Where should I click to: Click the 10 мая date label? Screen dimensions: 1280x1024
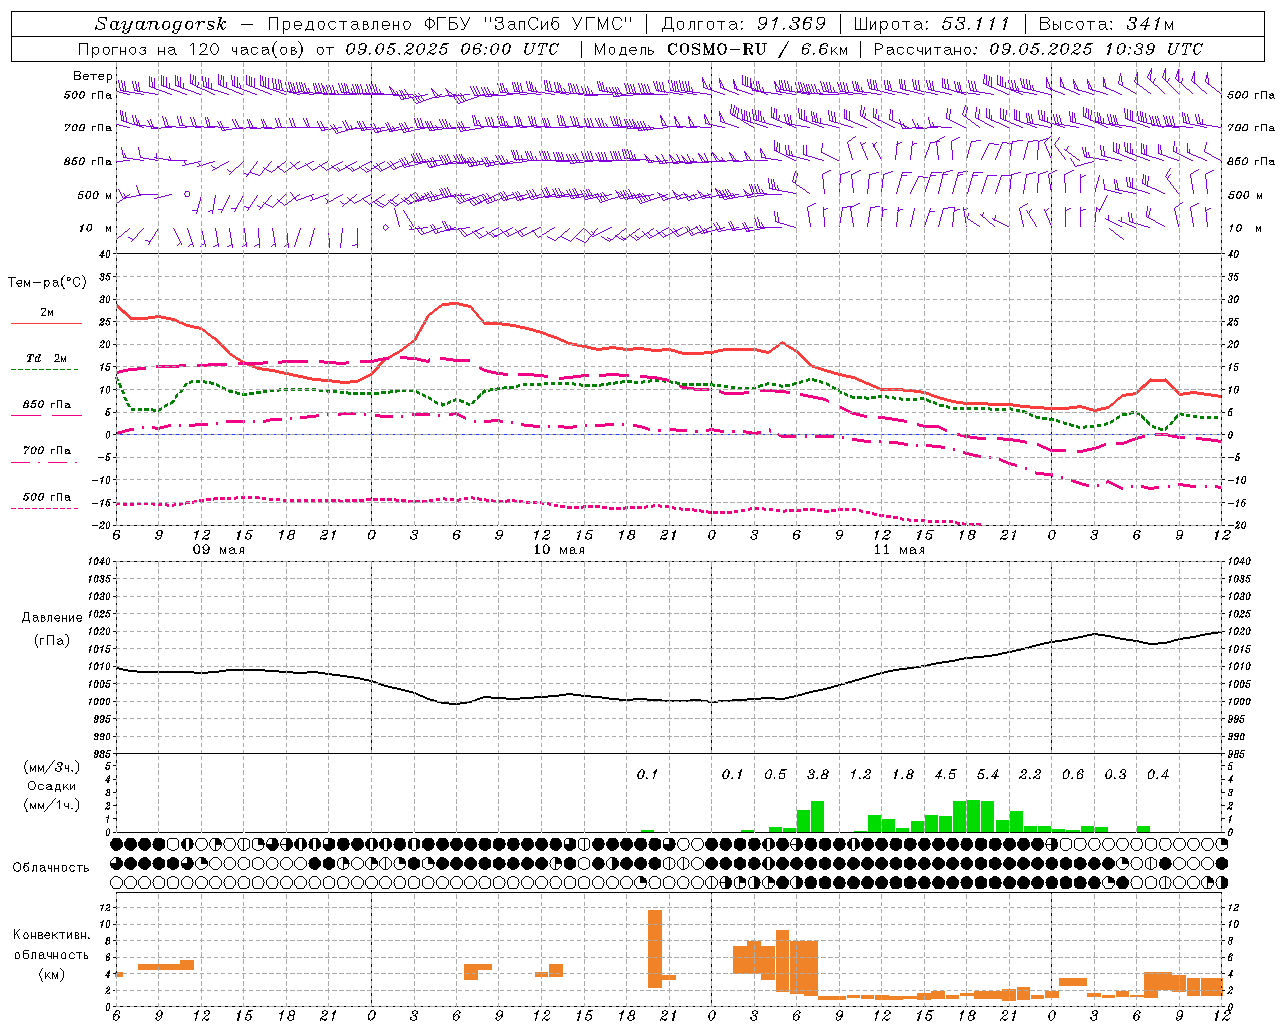pyautogui.click(x=559, y=550)
